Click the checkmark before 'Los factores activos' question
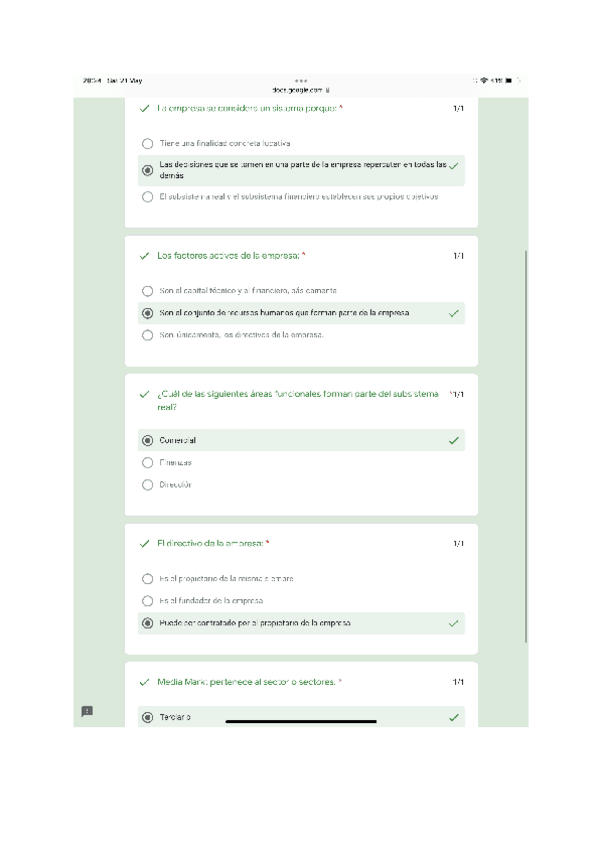 click(x=146, y=256)
